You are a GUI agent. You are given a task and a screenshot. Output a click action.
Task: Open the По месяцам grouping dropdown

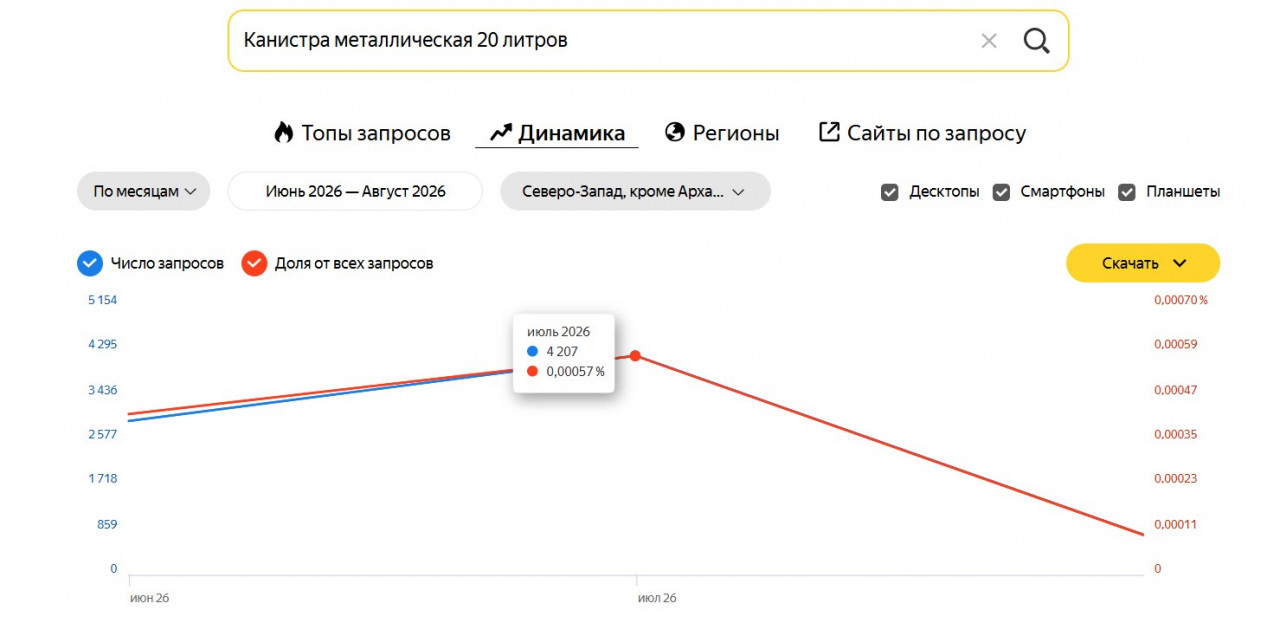pyautogui.click(x=144, y=191)
